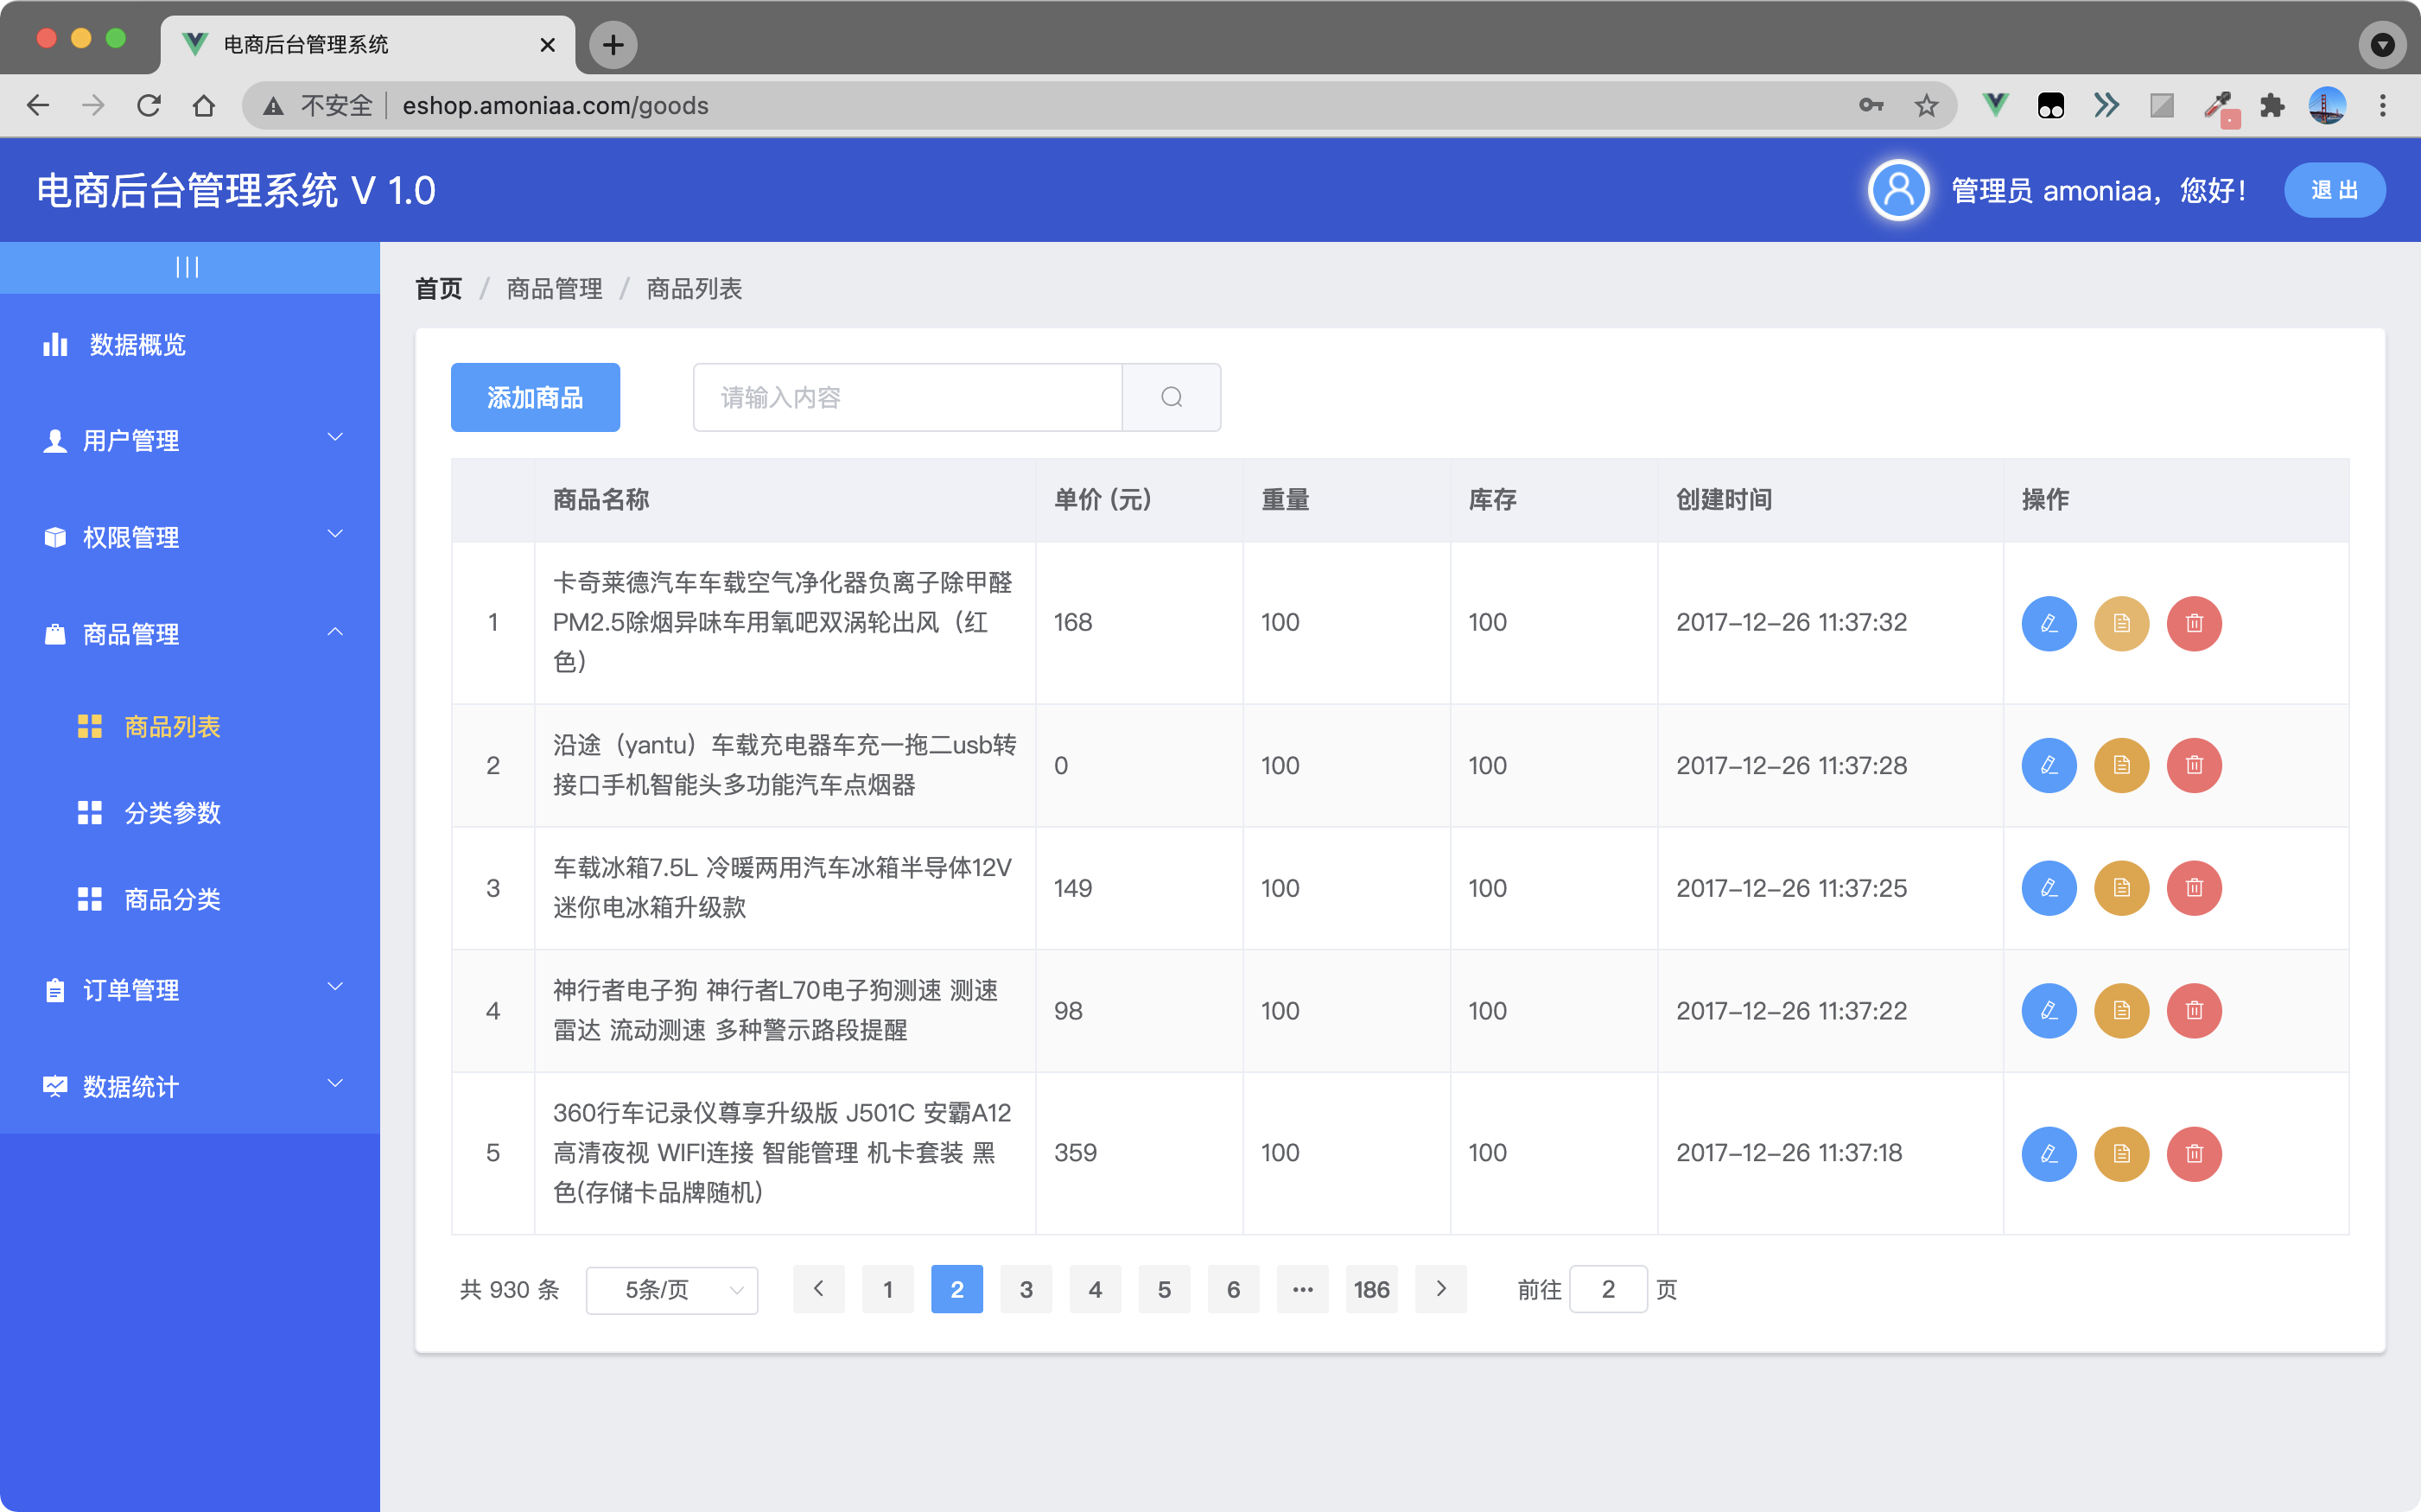Screen dimensions: 2421x1512
Task: Click the admin user avatar icon
Action: 1897,190
